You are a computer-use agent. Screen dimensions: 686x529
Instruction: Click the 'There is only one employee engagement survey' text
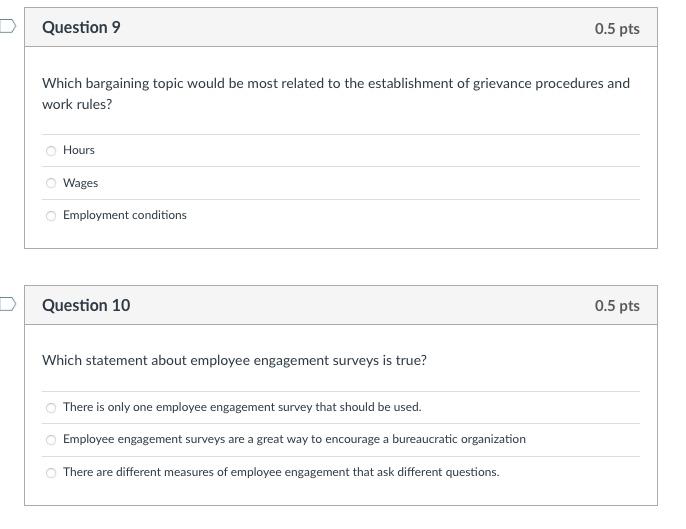242,407
